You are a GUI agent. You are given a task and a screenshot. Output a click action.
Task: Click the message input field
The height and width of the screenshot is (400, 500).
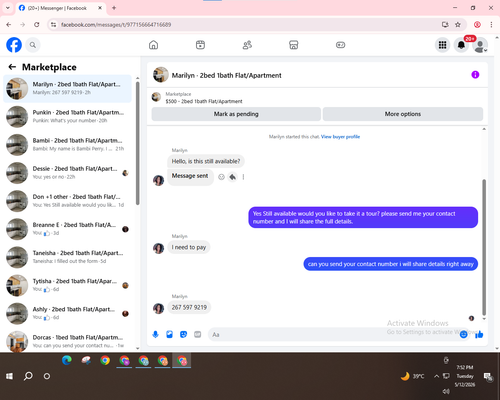point(333,334)
